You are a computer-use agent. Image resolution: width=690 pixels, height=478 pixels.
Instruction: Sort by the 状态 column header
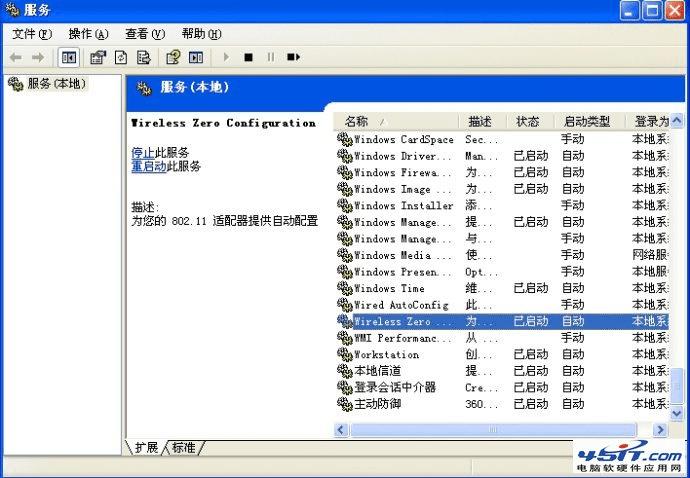(530, 121)
